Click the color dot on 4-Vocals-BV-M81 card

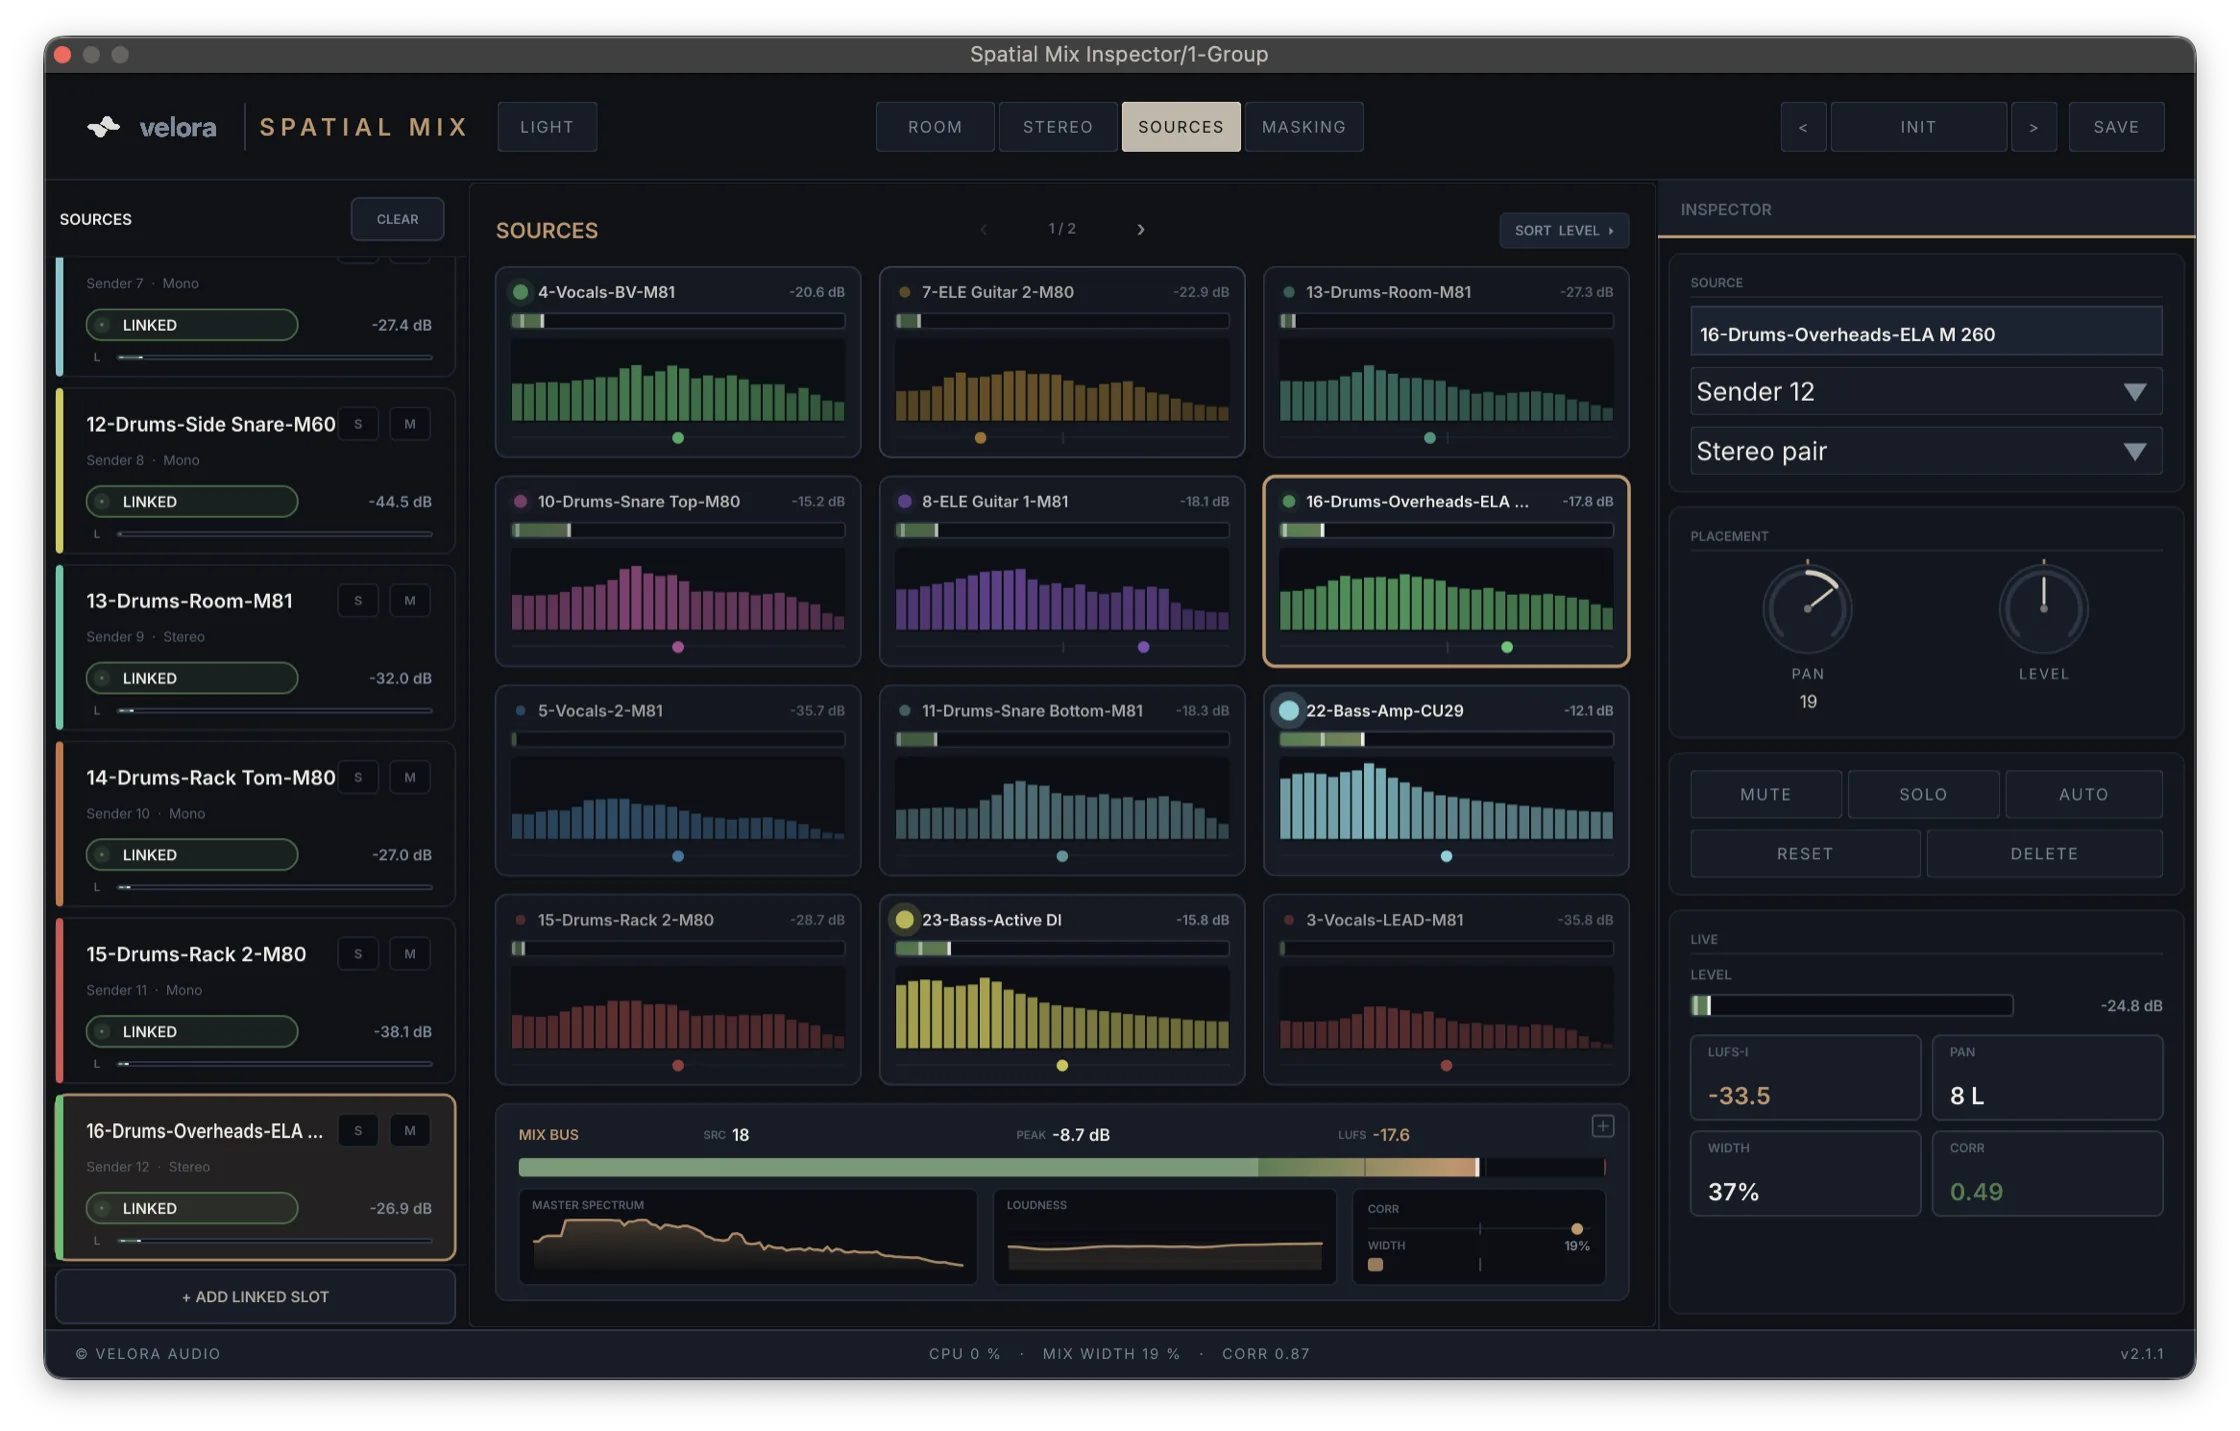tap(520, 292)
